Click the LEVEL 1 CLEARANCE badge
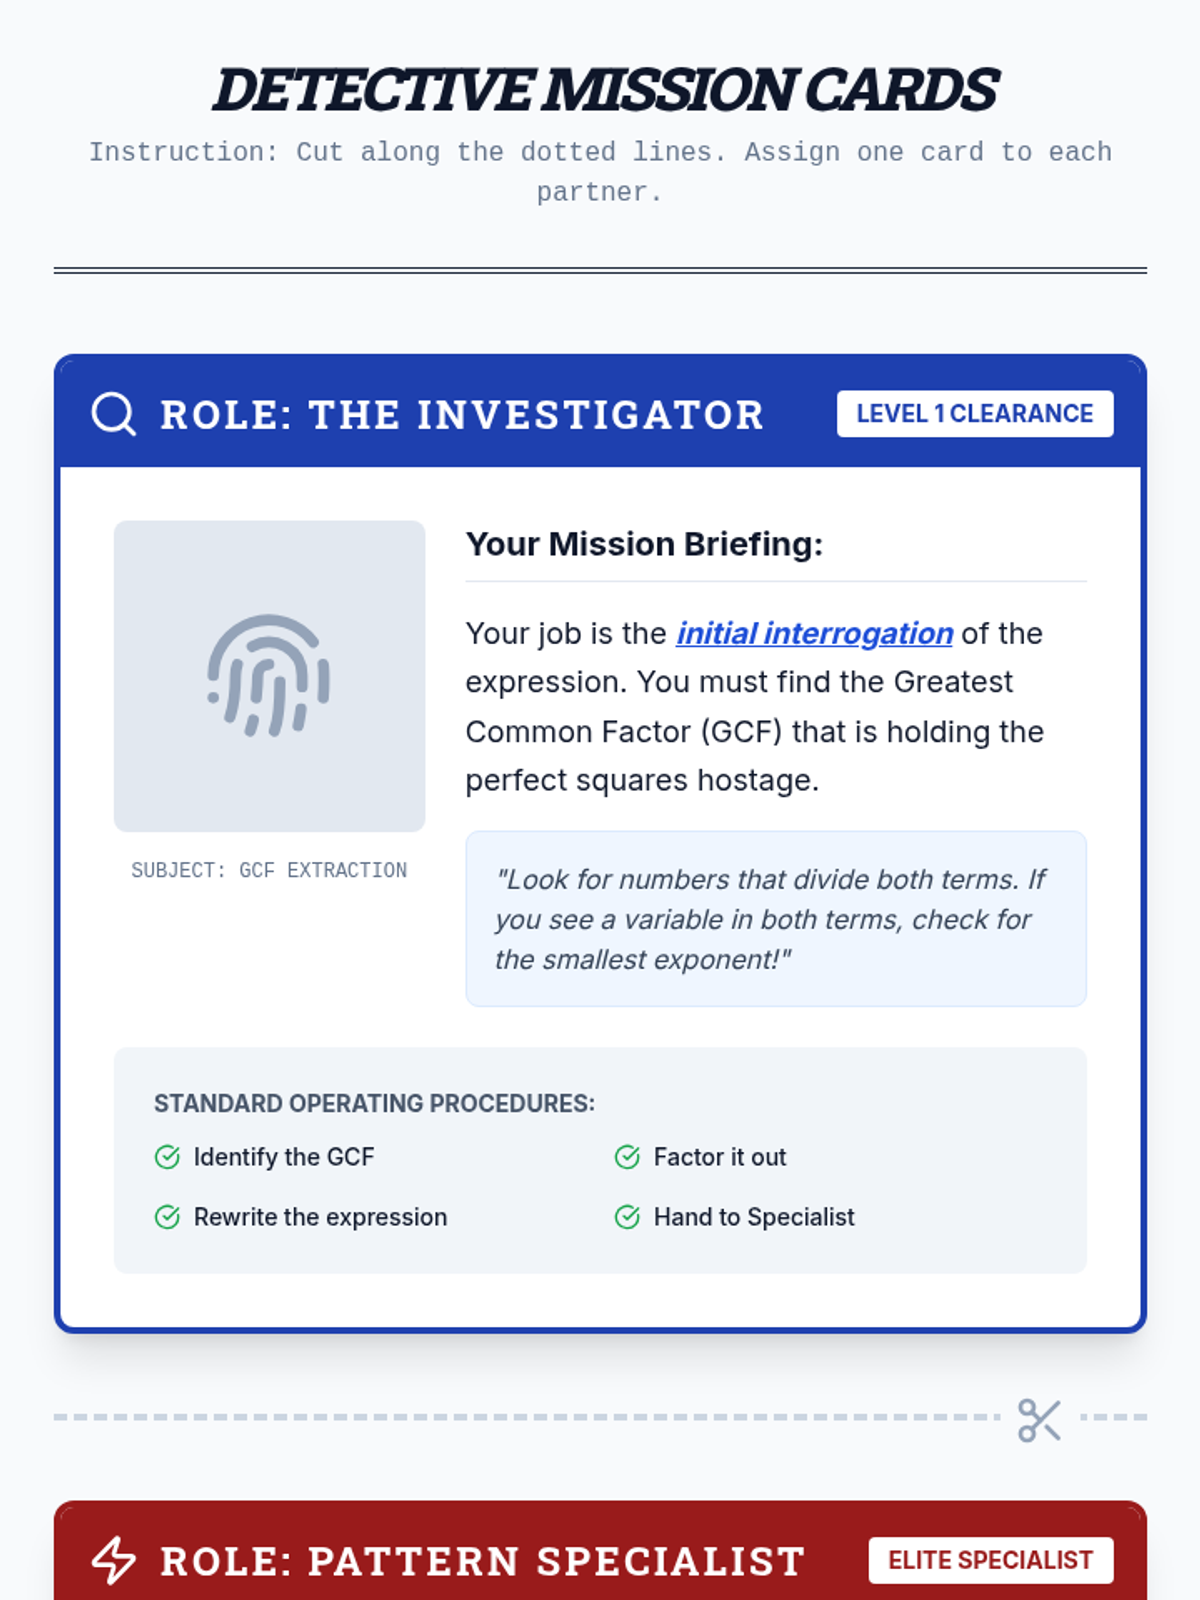The width and height of the screenshot is (1200, 1600). [974, 414]
